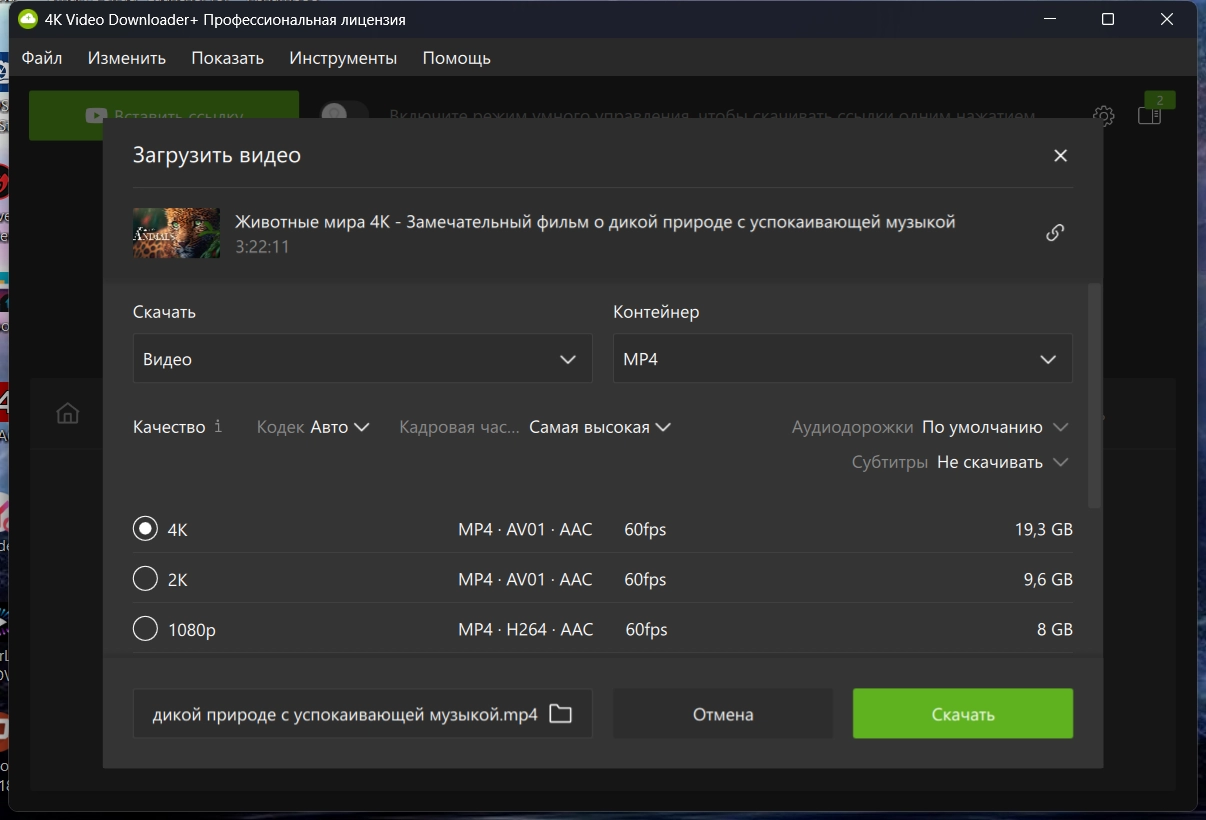The height and width of the screenshot is (820, 1206).
Task: Click the quality info icon
Action: [218, 426]
